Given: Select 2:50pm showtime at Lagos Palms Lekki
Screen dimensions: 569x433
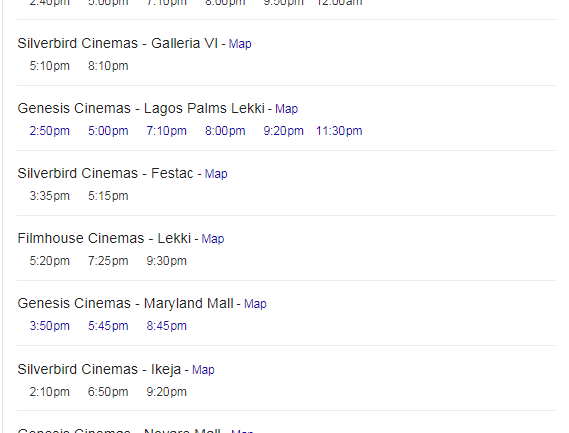Looking at the screenshot, I should tap(49, 131).
